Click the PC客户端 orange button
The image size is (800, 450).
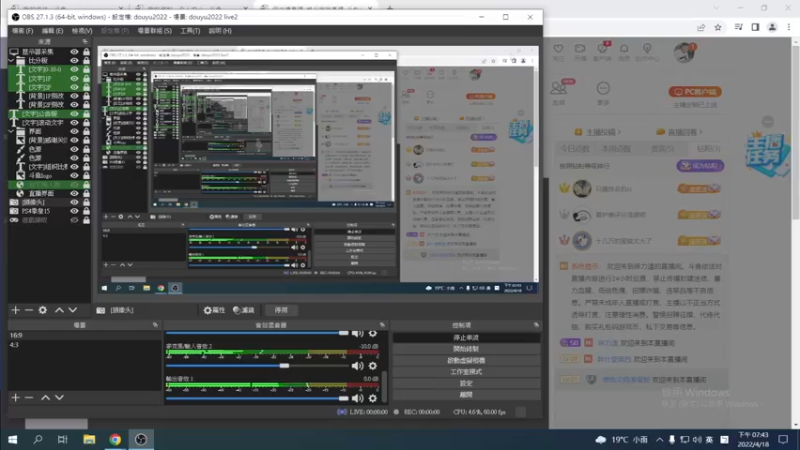695,92
